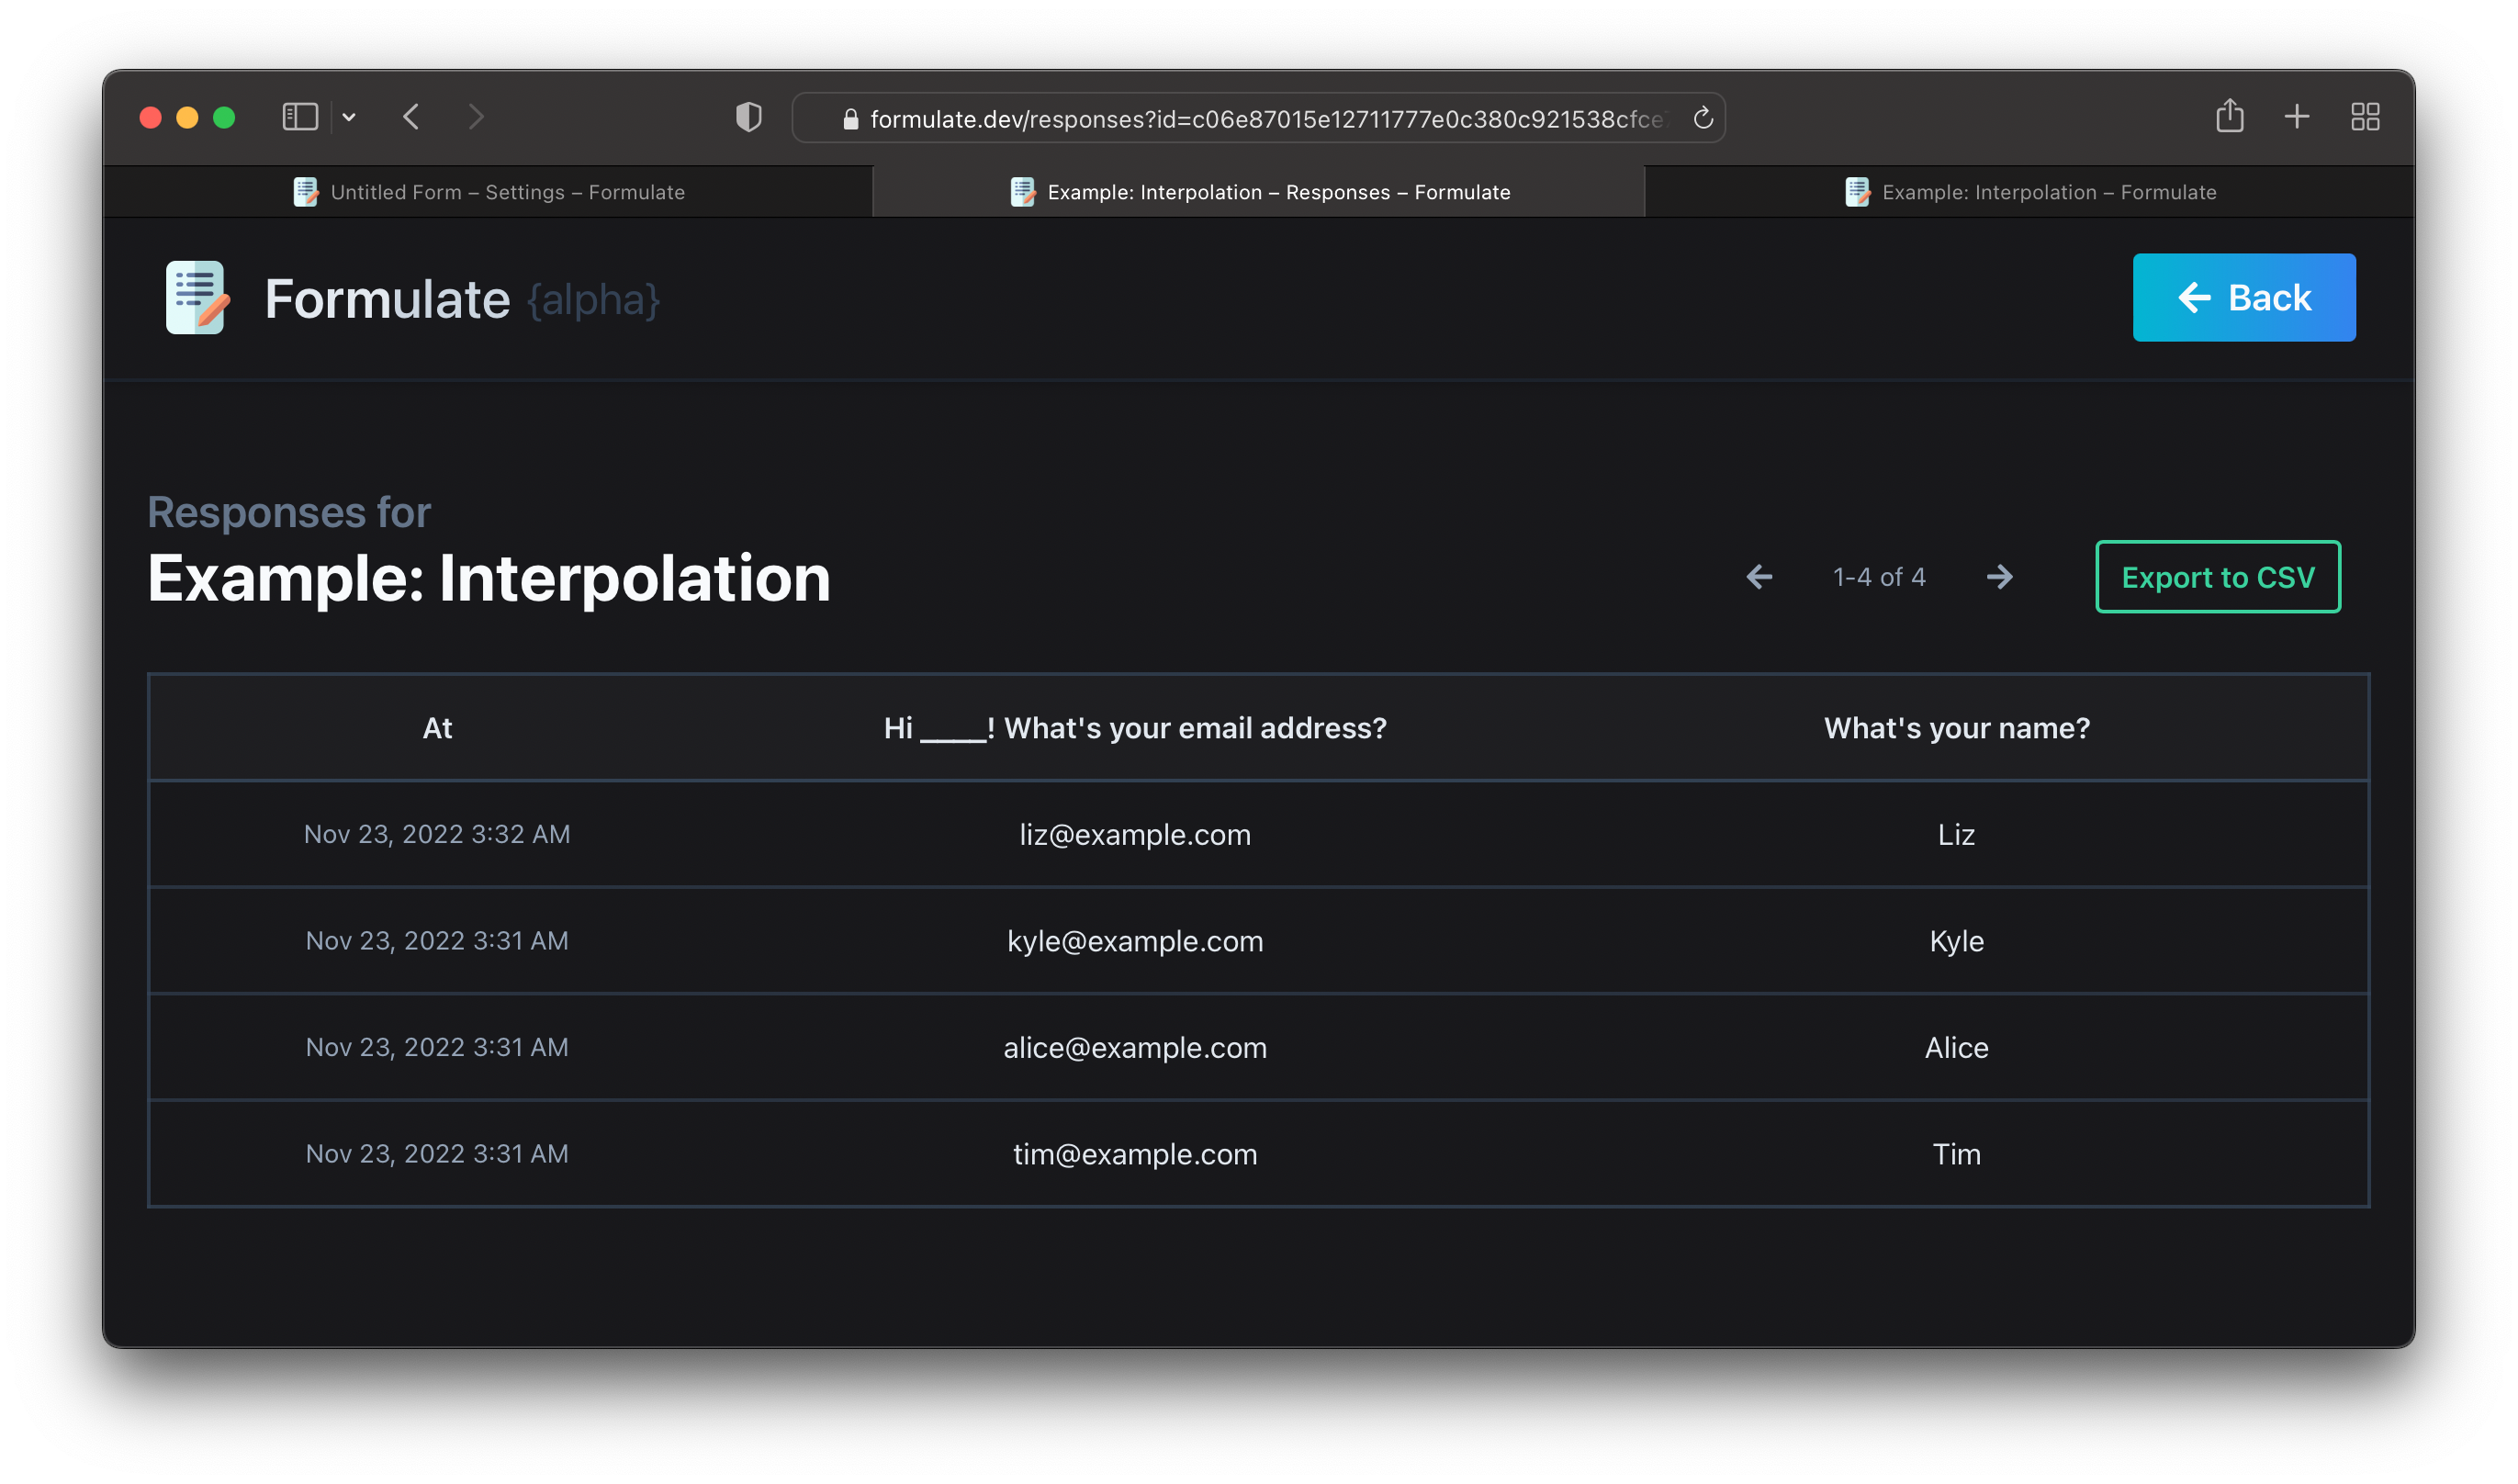Click the liz@example.com response cell
Screen dimensions: 2518x1484
coord(1135,834)
